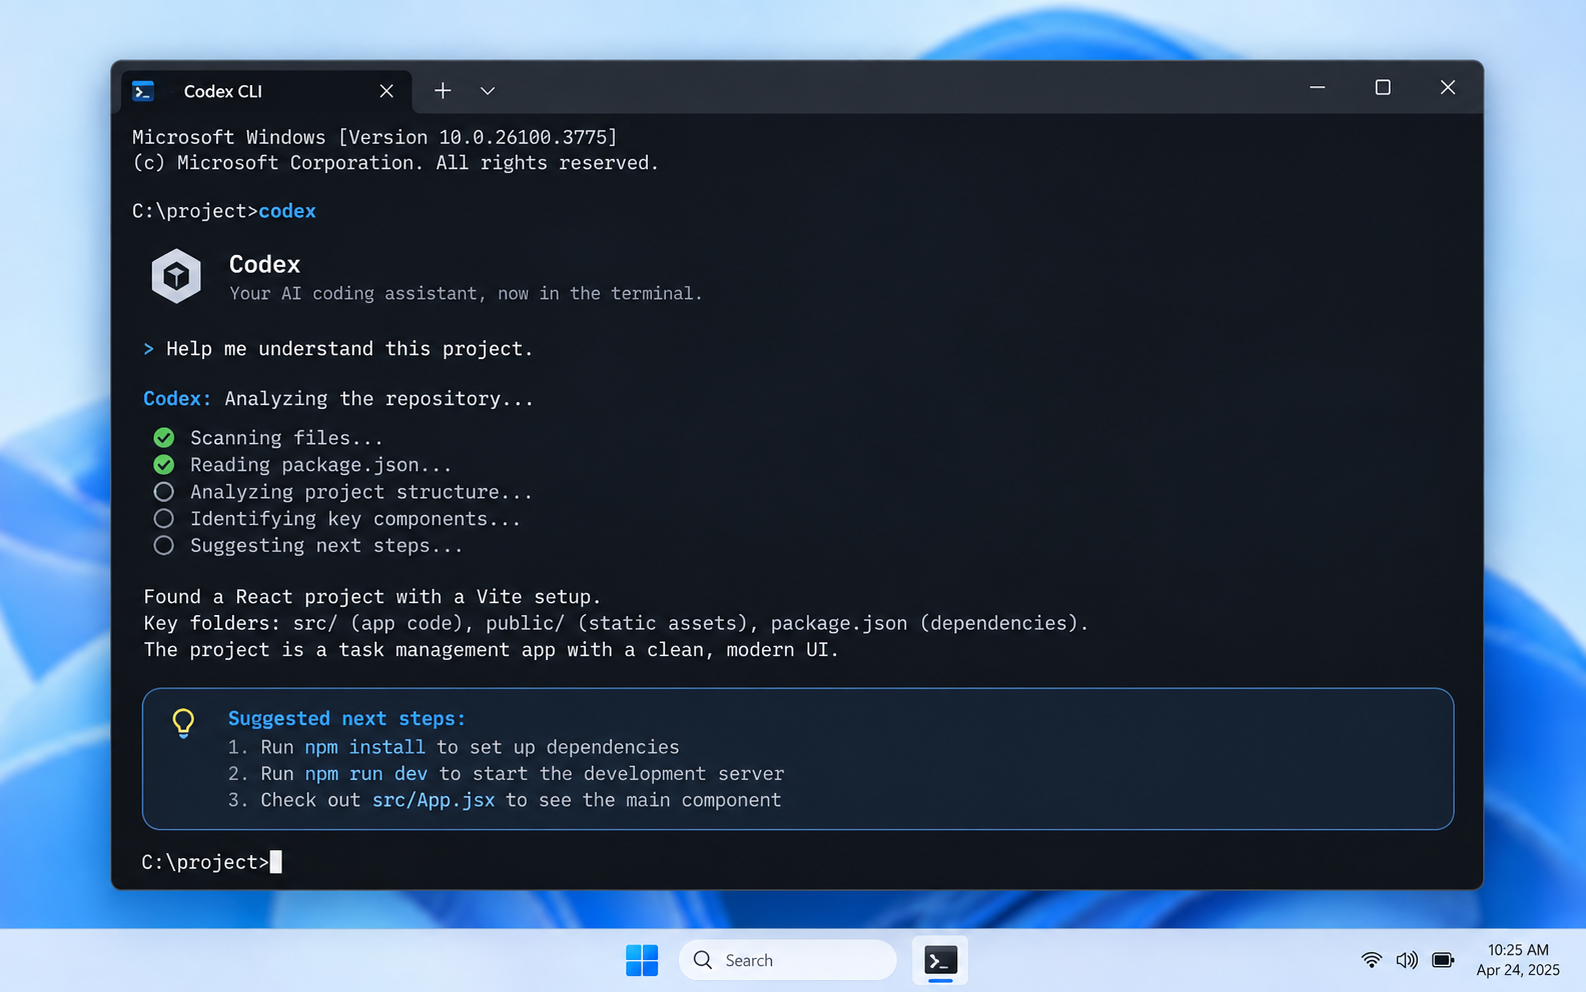Image resolution: width=1586 pixels, height=992 pixels.
Task: Click the circle beside Analyzing project structure
Action: [x=164, y=492]
